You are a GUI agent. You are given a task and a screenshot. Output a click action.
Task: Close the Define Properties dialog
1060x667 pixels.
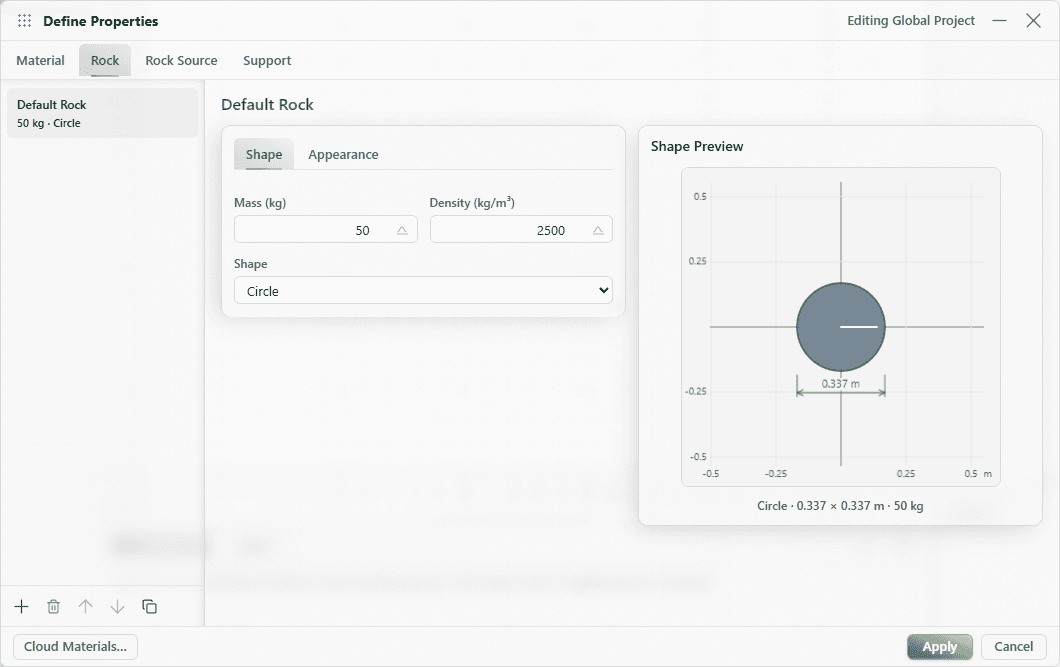(1033, 21)
